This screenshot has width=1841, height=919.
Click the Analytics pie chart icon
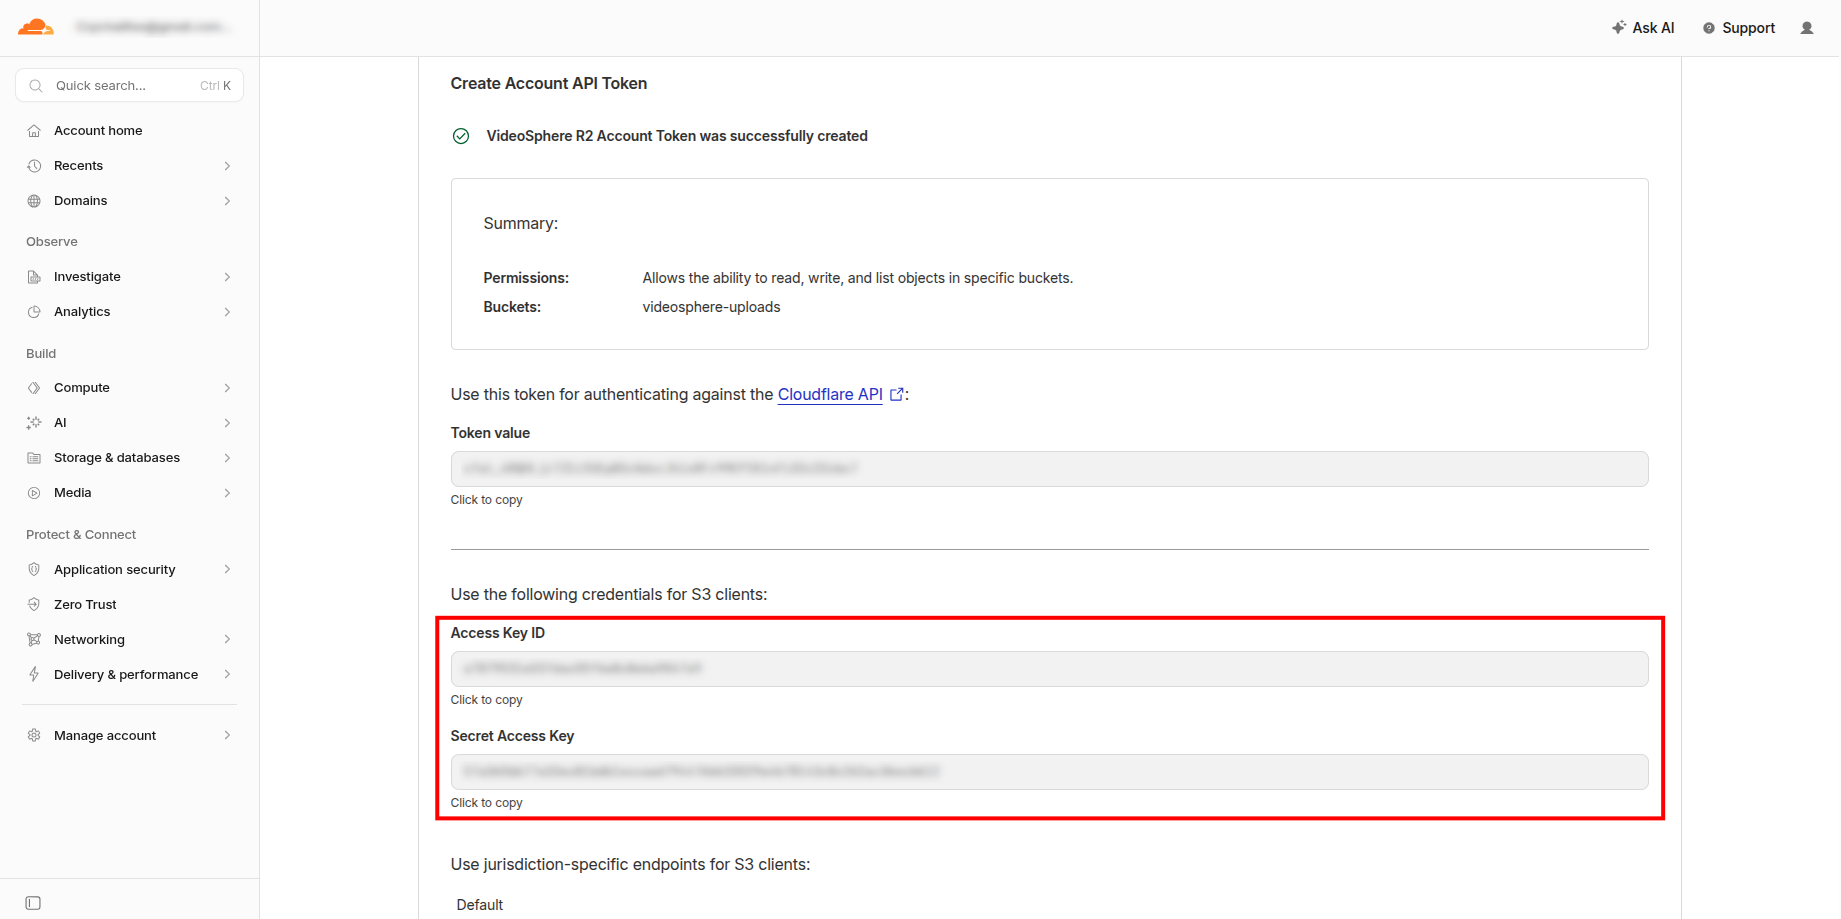[x=34, y=312]
